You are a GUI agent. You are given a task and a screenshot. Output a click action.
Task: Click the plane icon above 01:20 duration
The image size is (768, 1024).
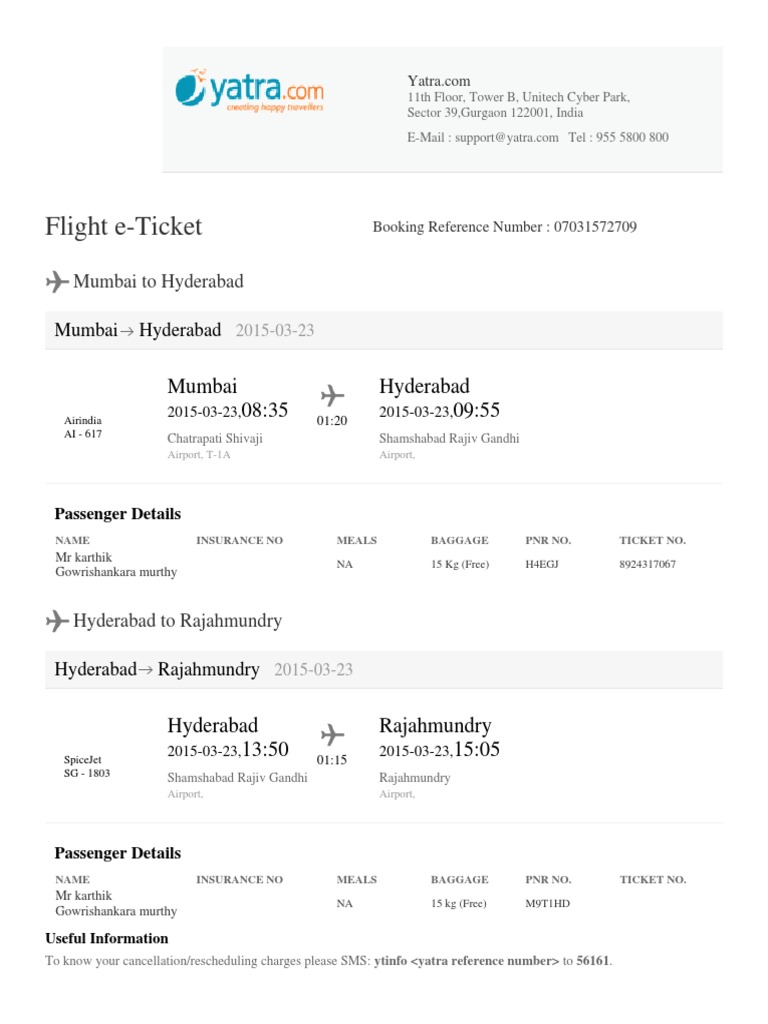point(331,395)
